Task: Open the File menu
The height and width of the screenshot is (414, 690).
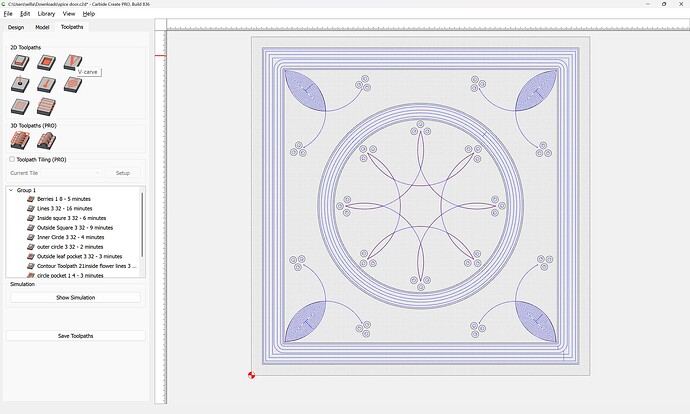Action: [8, 14]
